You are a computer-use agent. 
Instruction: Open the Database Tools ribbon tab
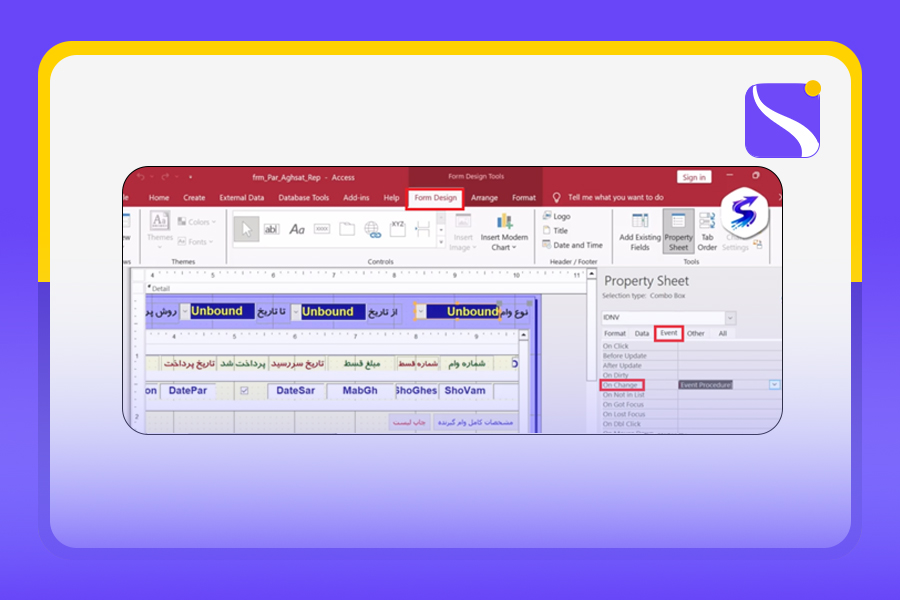tap(304, 198)
